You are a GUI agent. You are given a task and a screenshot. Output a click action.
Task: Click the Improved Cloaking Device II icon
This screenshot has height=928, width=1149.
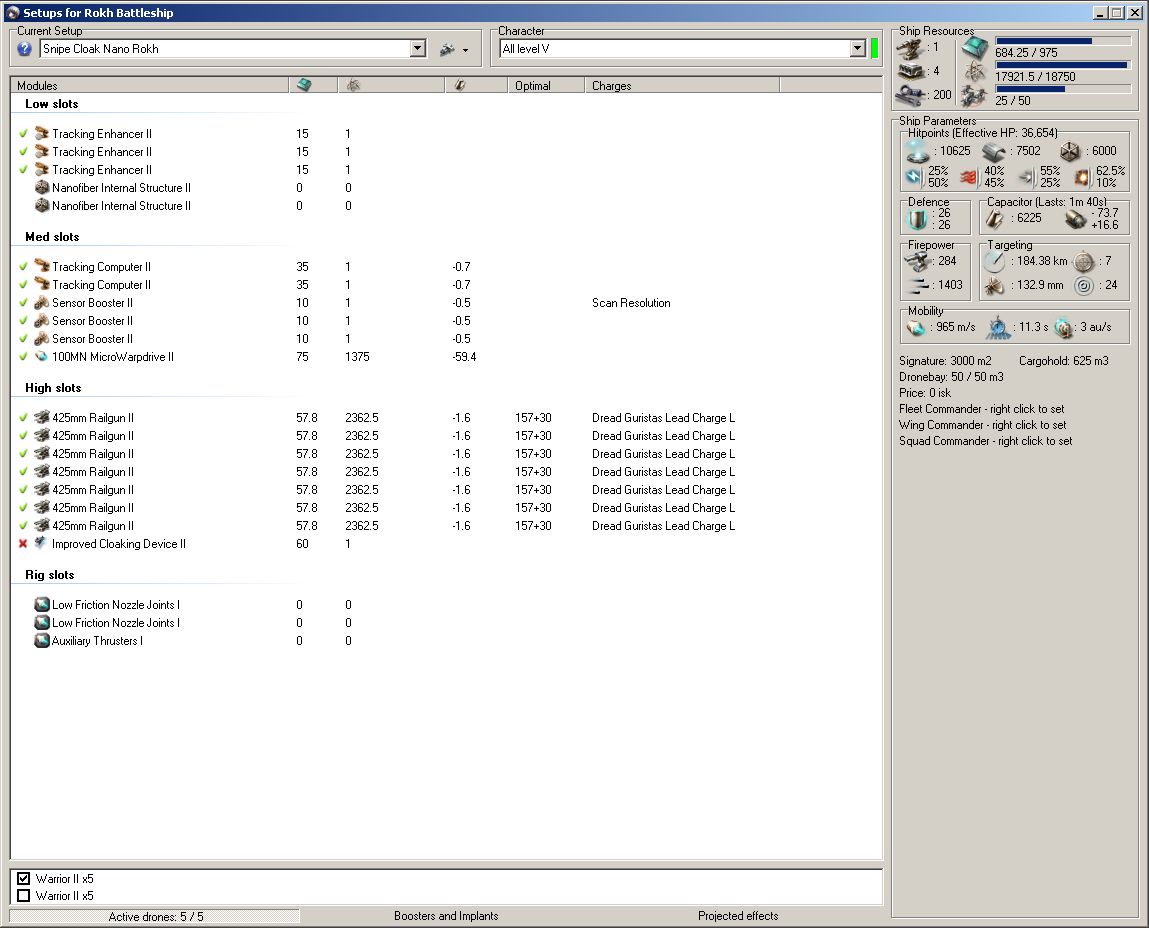point(42,543)
